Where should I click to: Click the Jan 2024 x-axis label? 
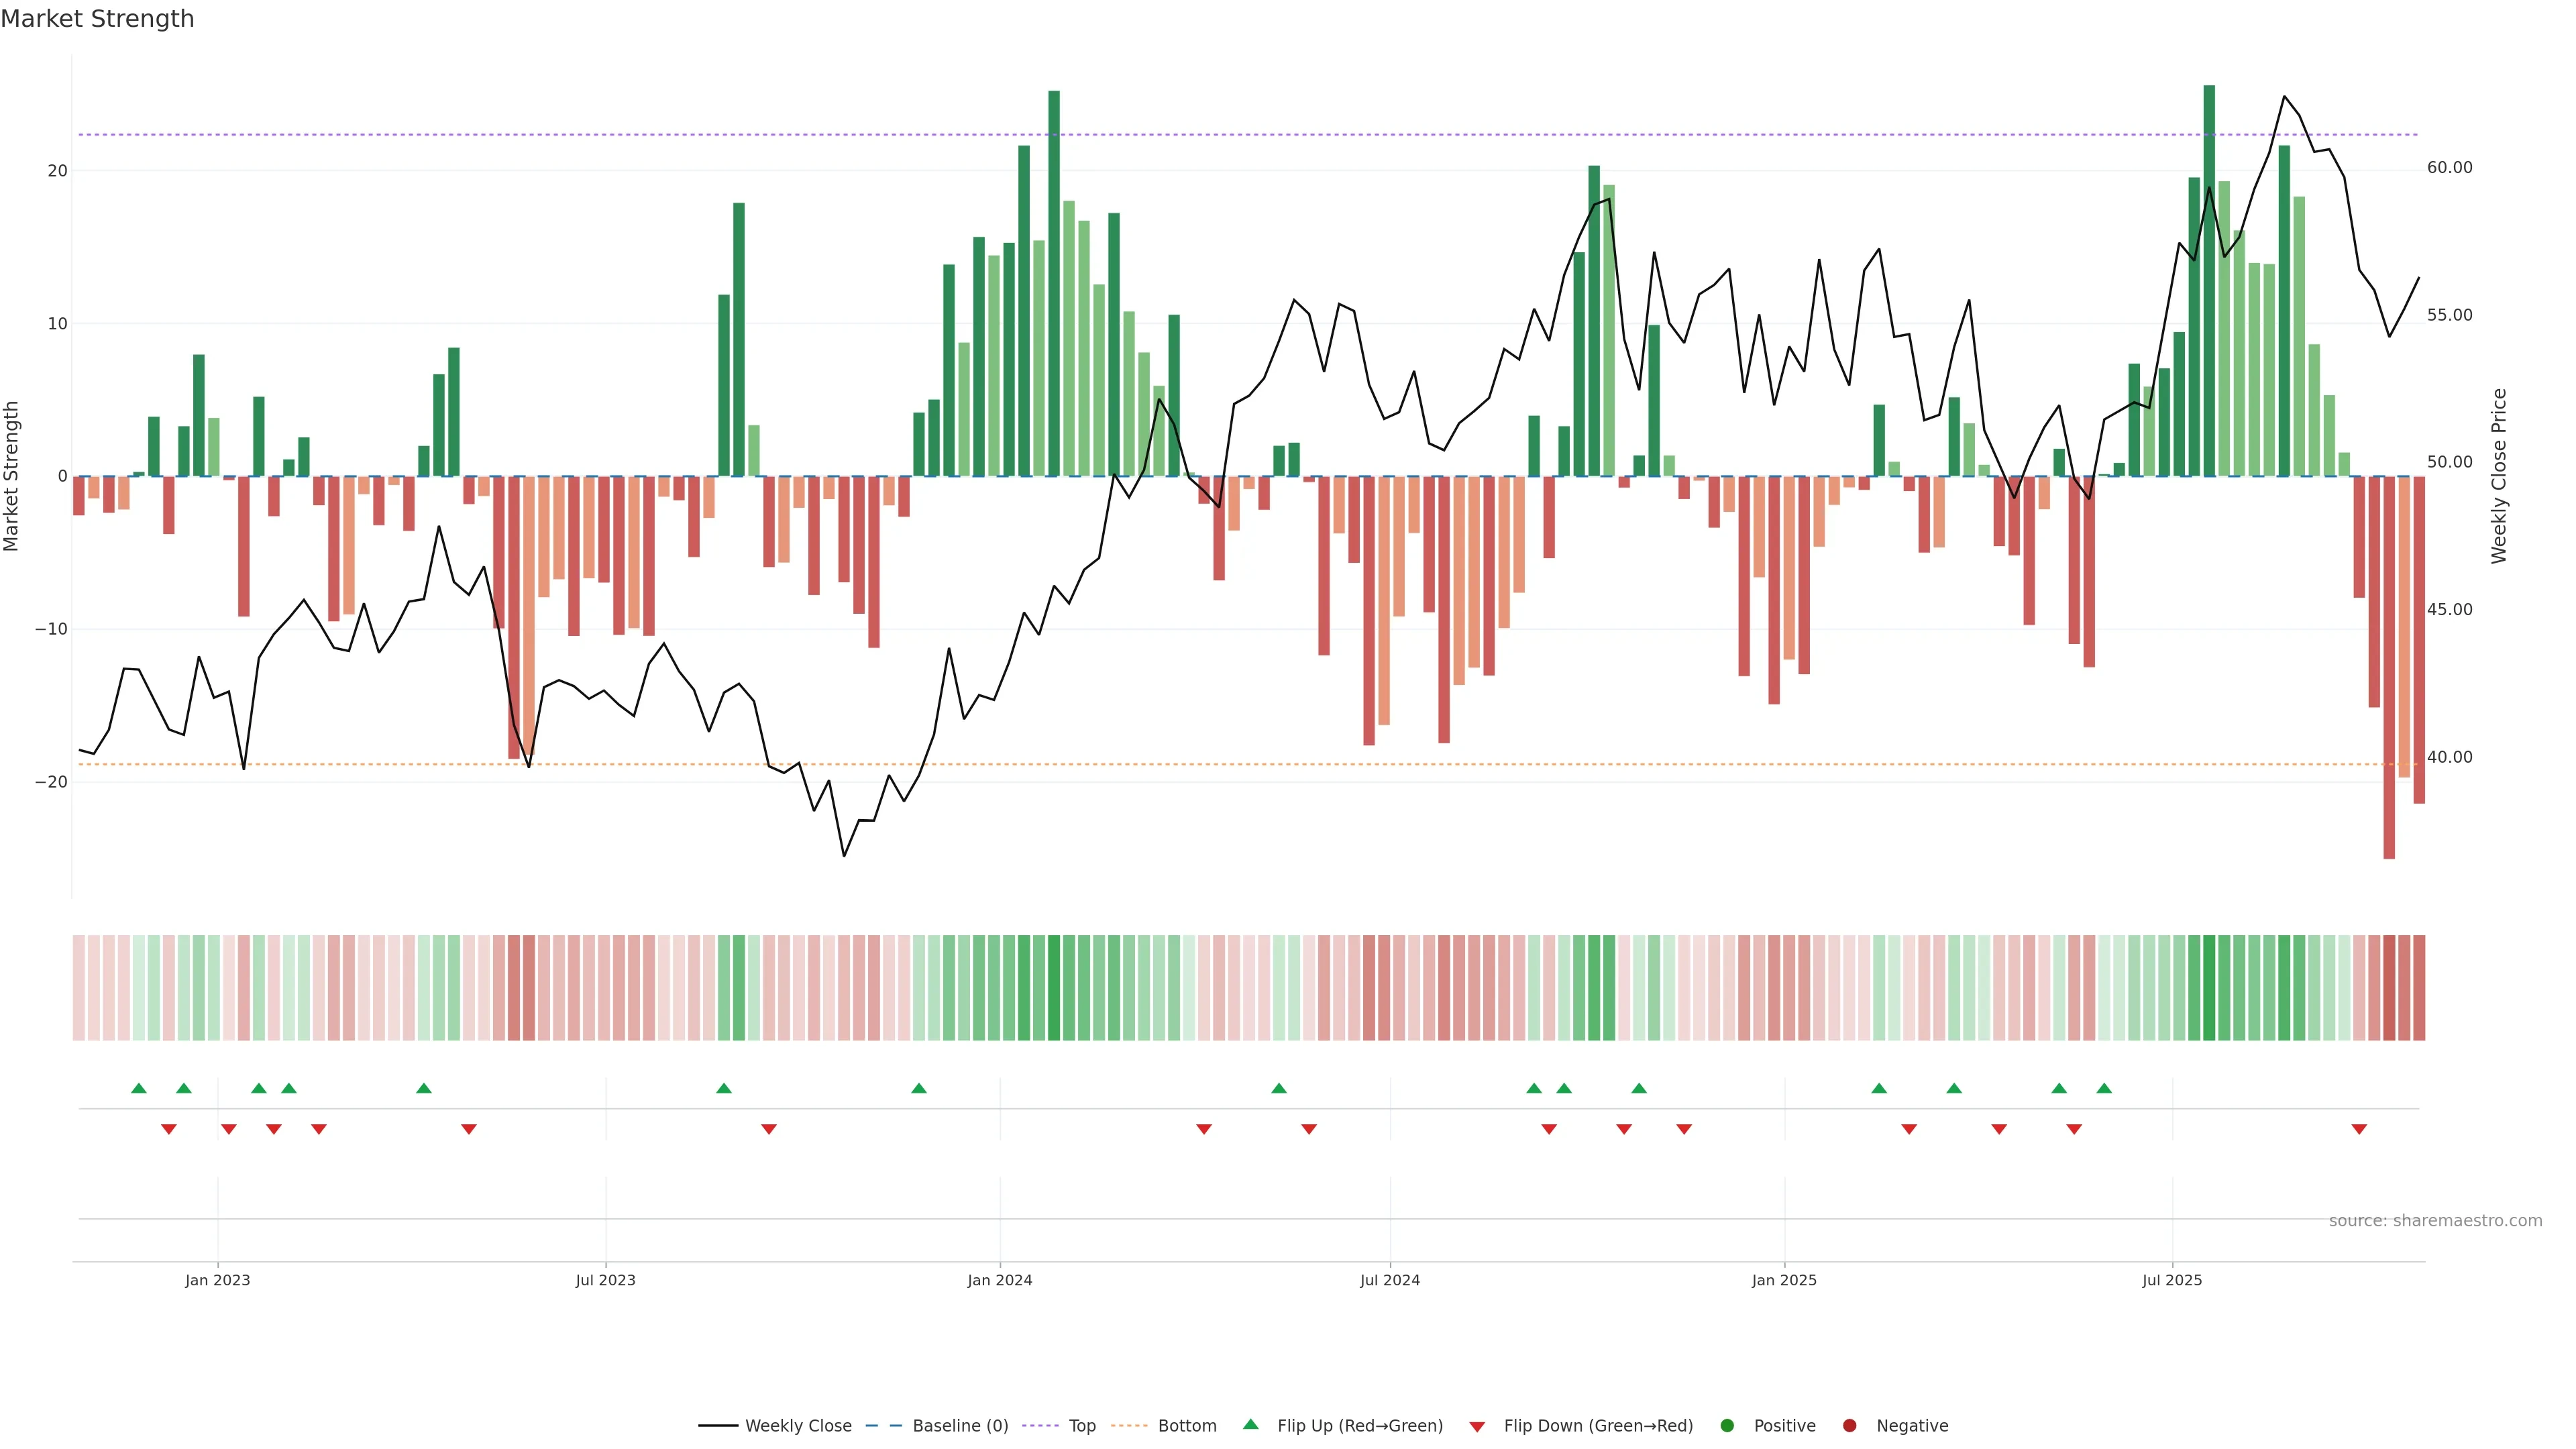(999, 1280)
